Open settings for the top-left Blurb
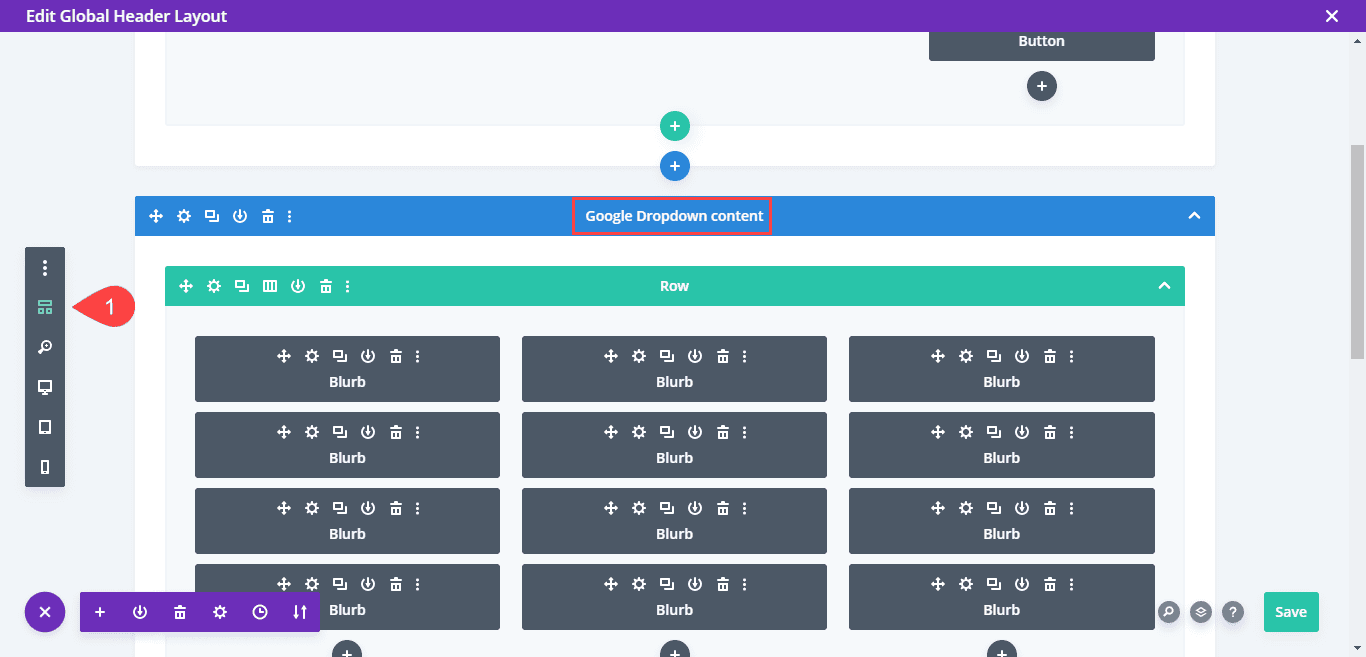This screenshot has height=657, width=1366. [312, 356]
